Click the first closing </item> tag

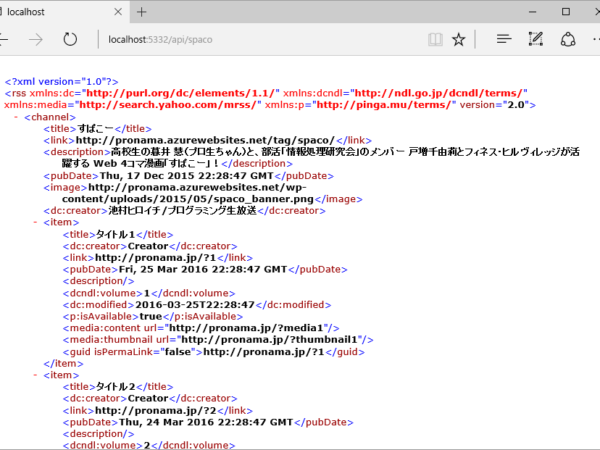point(63,363)
